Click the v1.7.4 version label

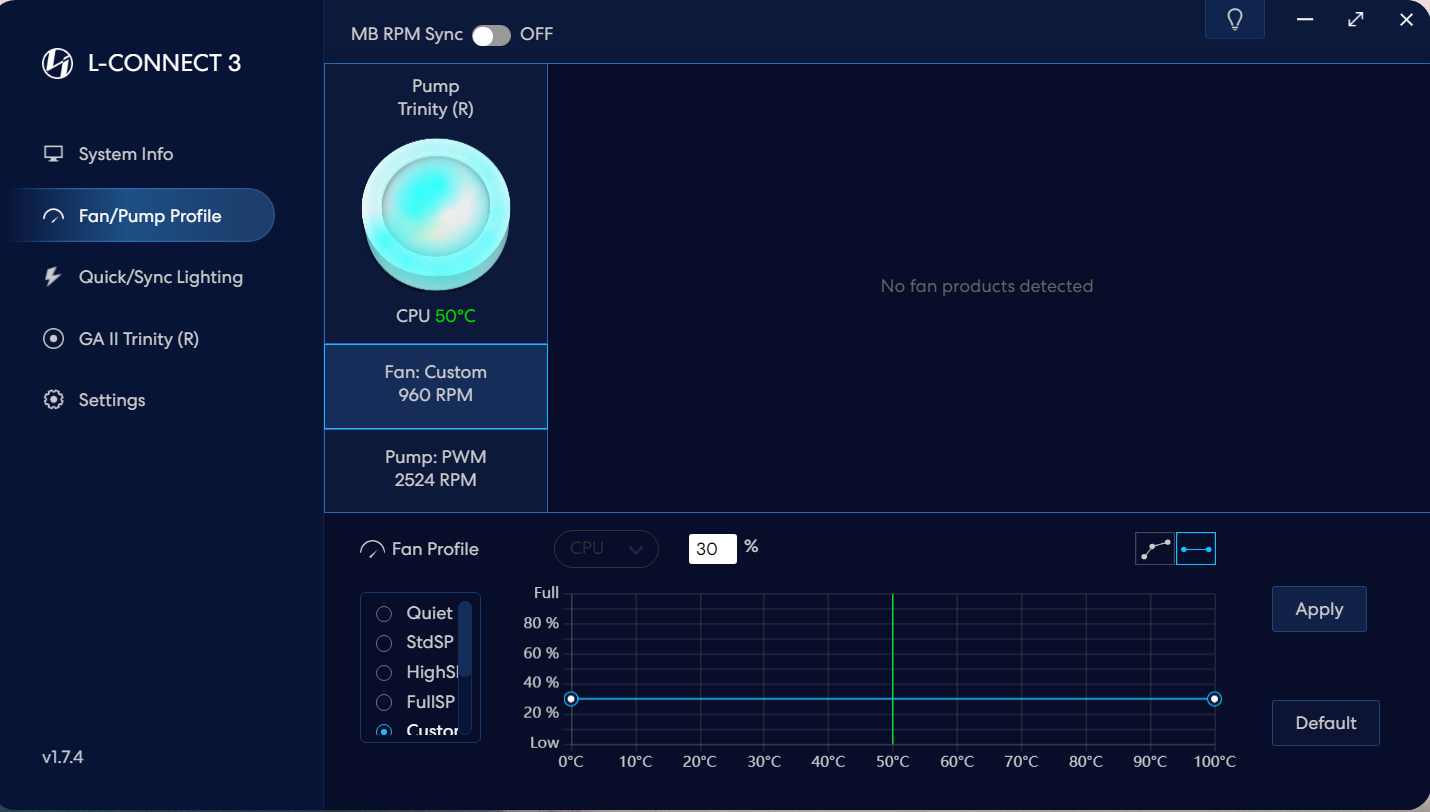point(63,757)
